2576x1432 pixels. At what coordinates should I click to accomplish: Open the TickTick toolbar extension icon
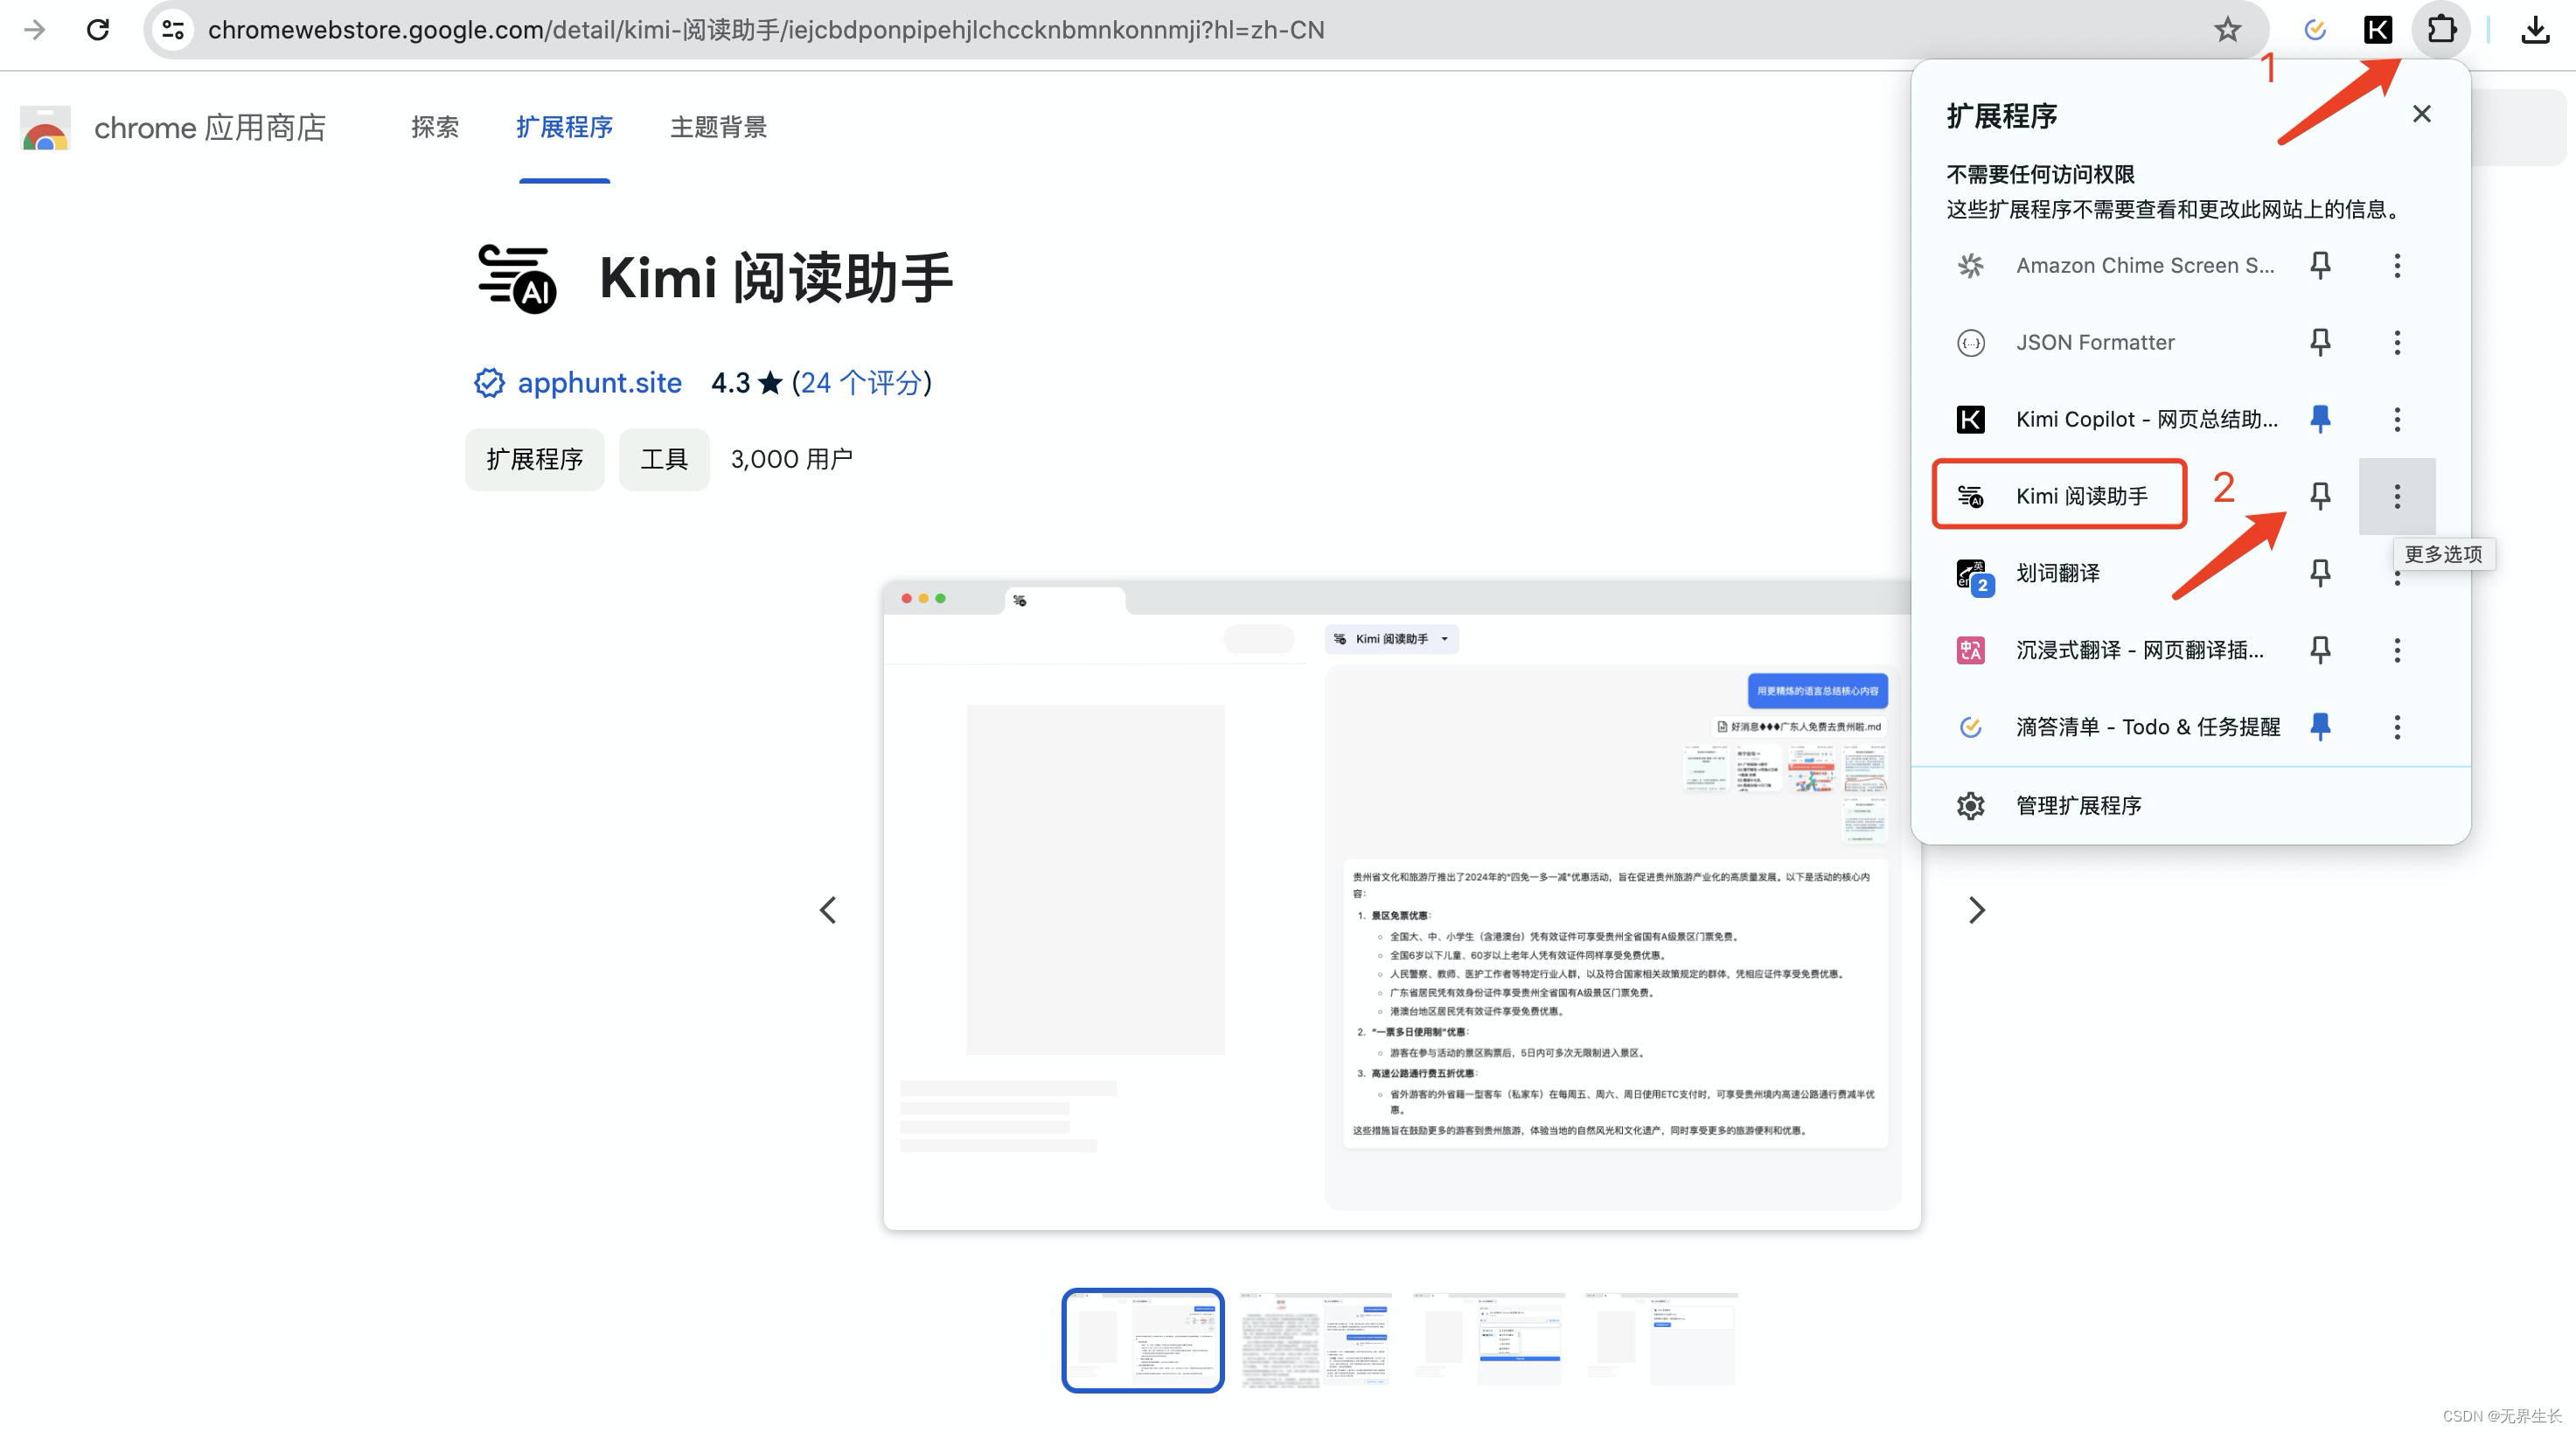pos(2314,30)
